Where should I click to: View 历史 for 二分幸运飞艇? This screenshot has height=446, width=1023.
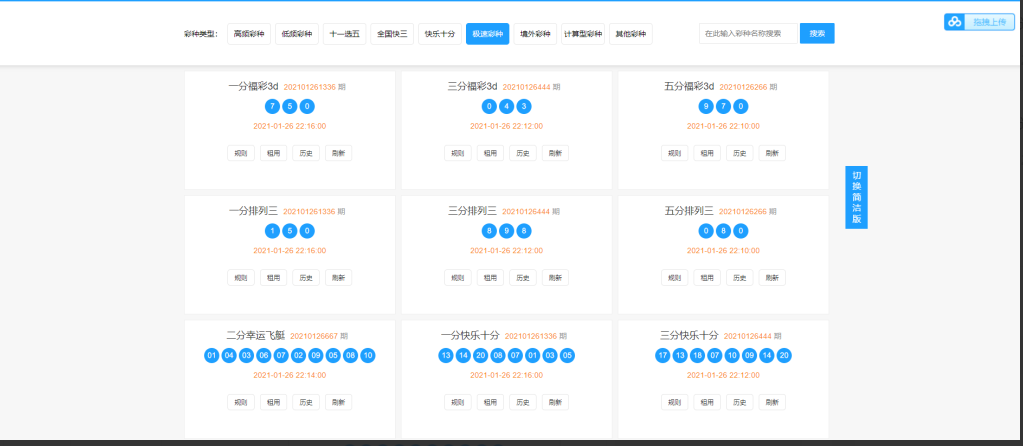pyautogui.click(x=306, y=402)
